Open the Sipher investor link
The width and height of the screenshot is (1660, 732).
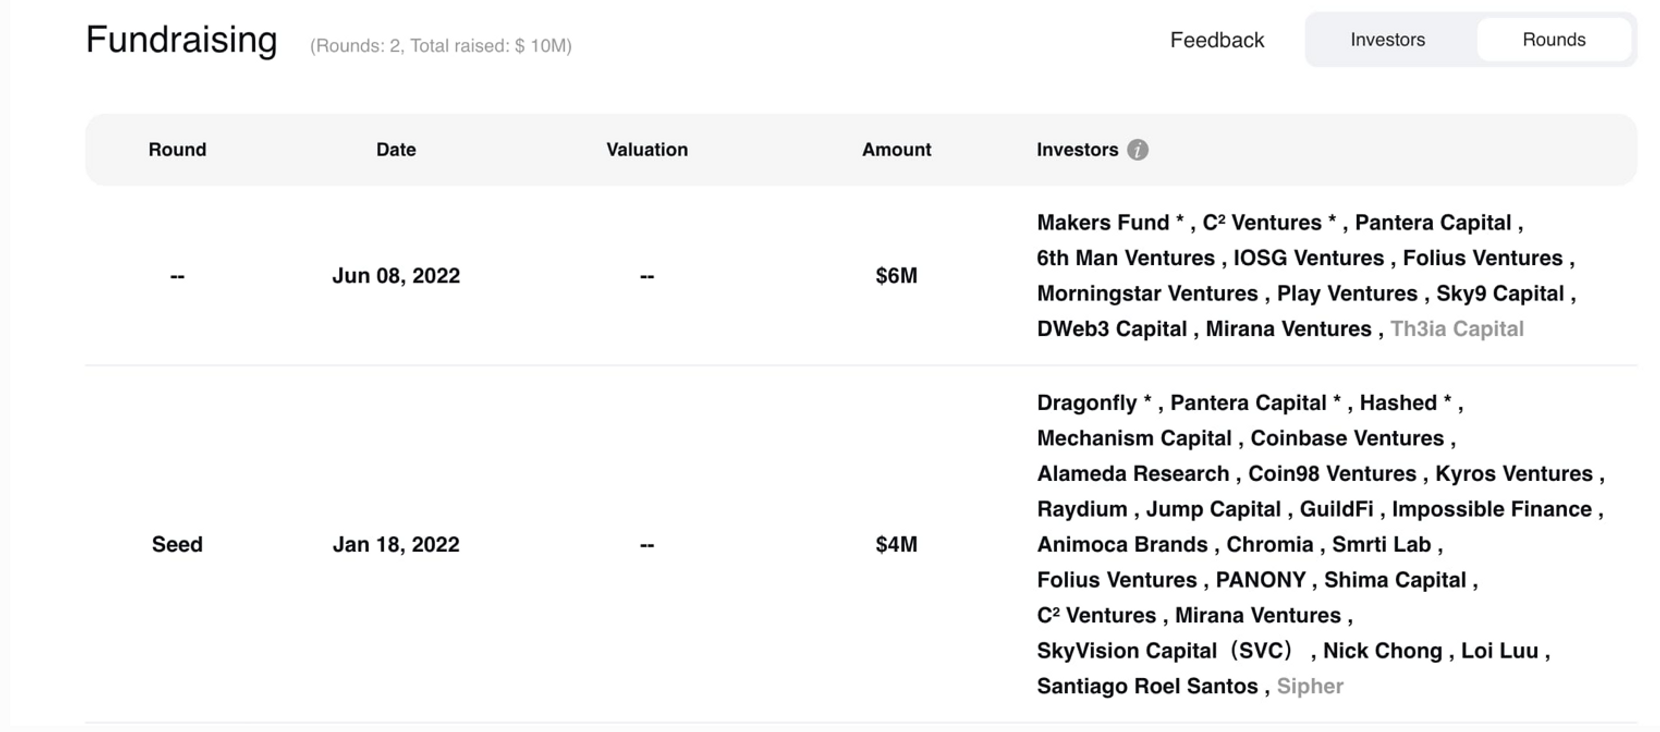pos(1310,687)
